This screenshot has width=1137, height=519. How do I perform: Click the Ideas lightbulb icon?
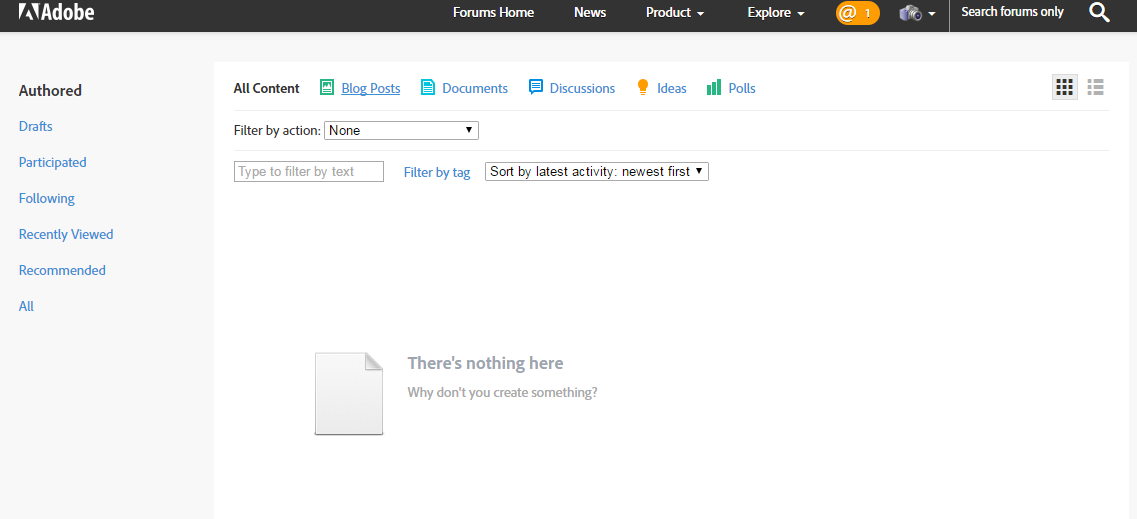[642, 88]
